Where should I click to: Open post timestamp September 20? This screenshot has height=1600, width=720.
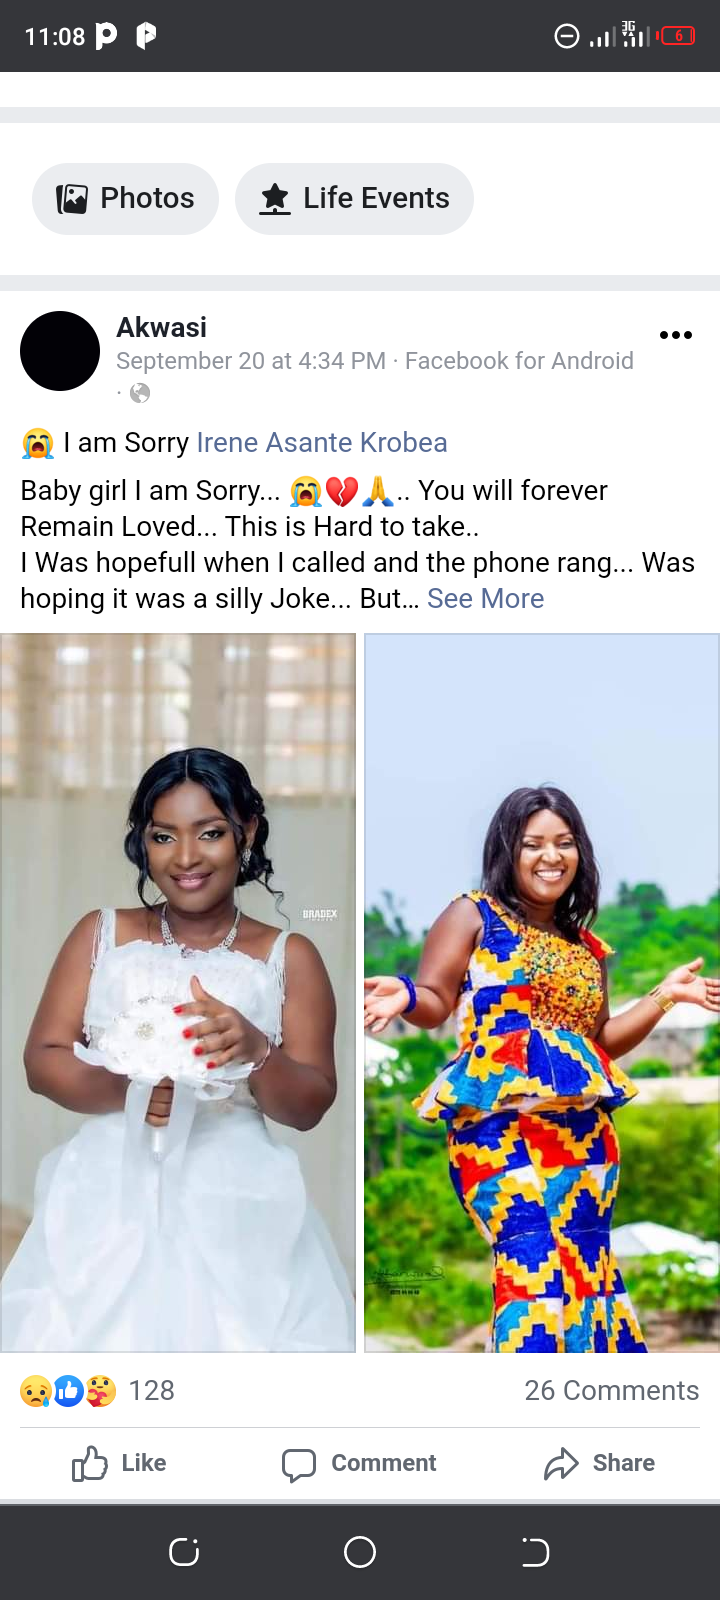[x=251, y=361]
